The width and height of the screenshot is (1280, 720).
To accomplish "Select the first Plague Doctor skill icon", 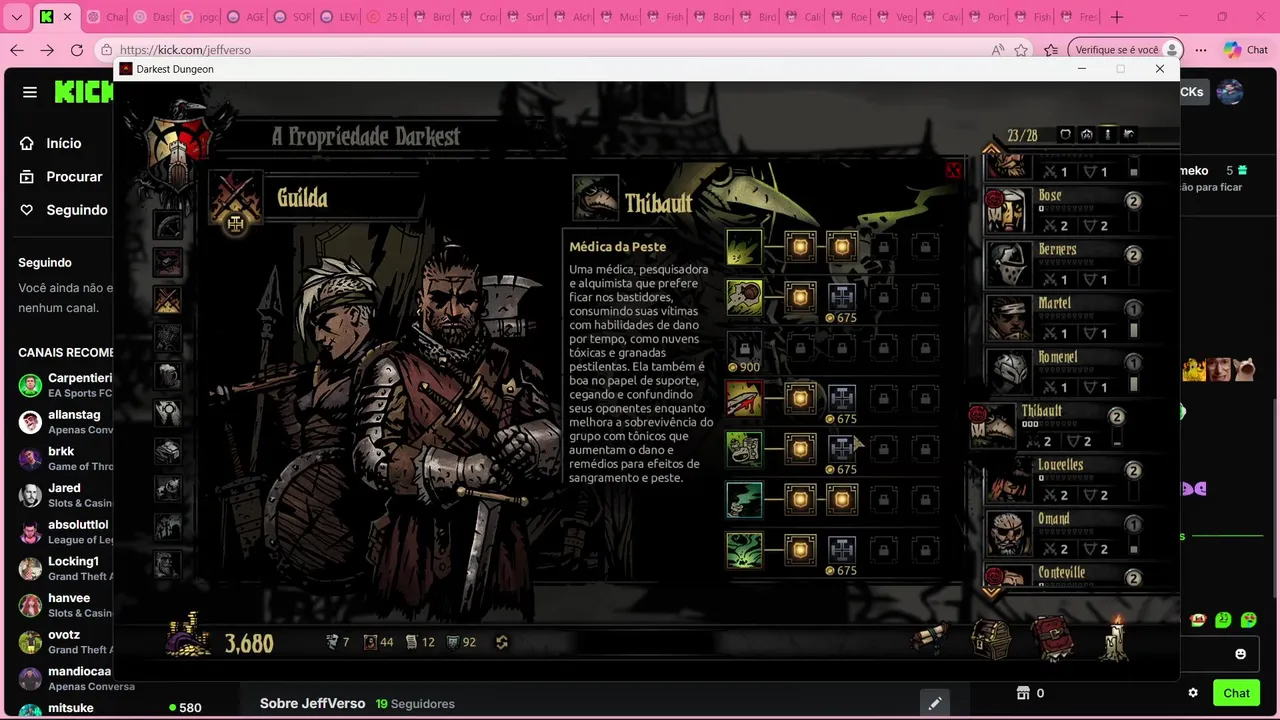I will 744,247.
